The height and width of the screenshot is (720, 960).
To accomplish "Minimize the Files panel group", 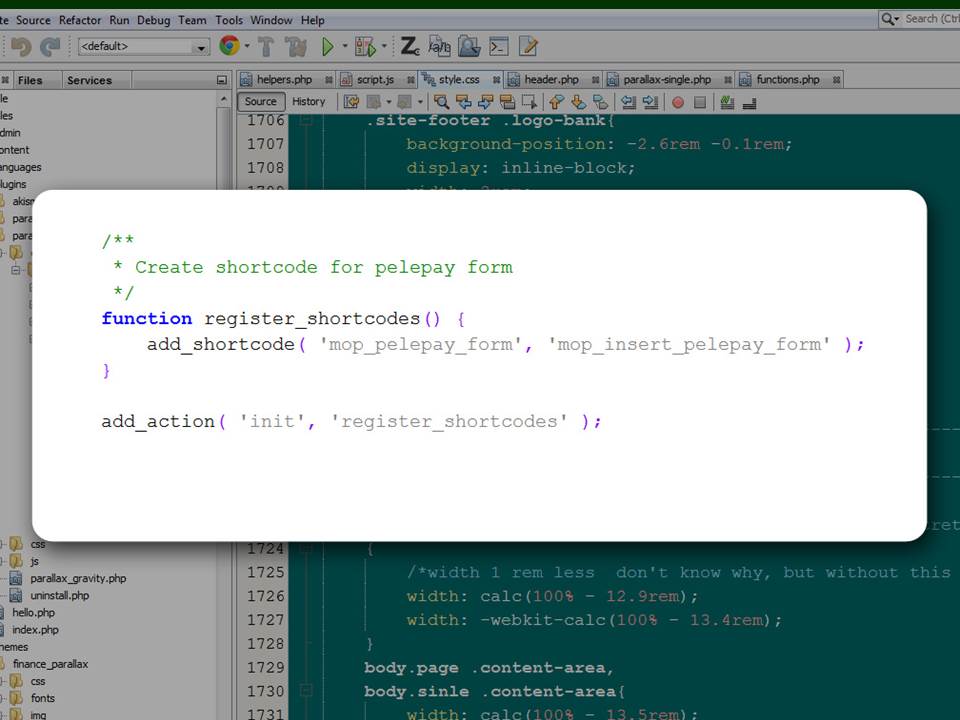I will point(222,80).
